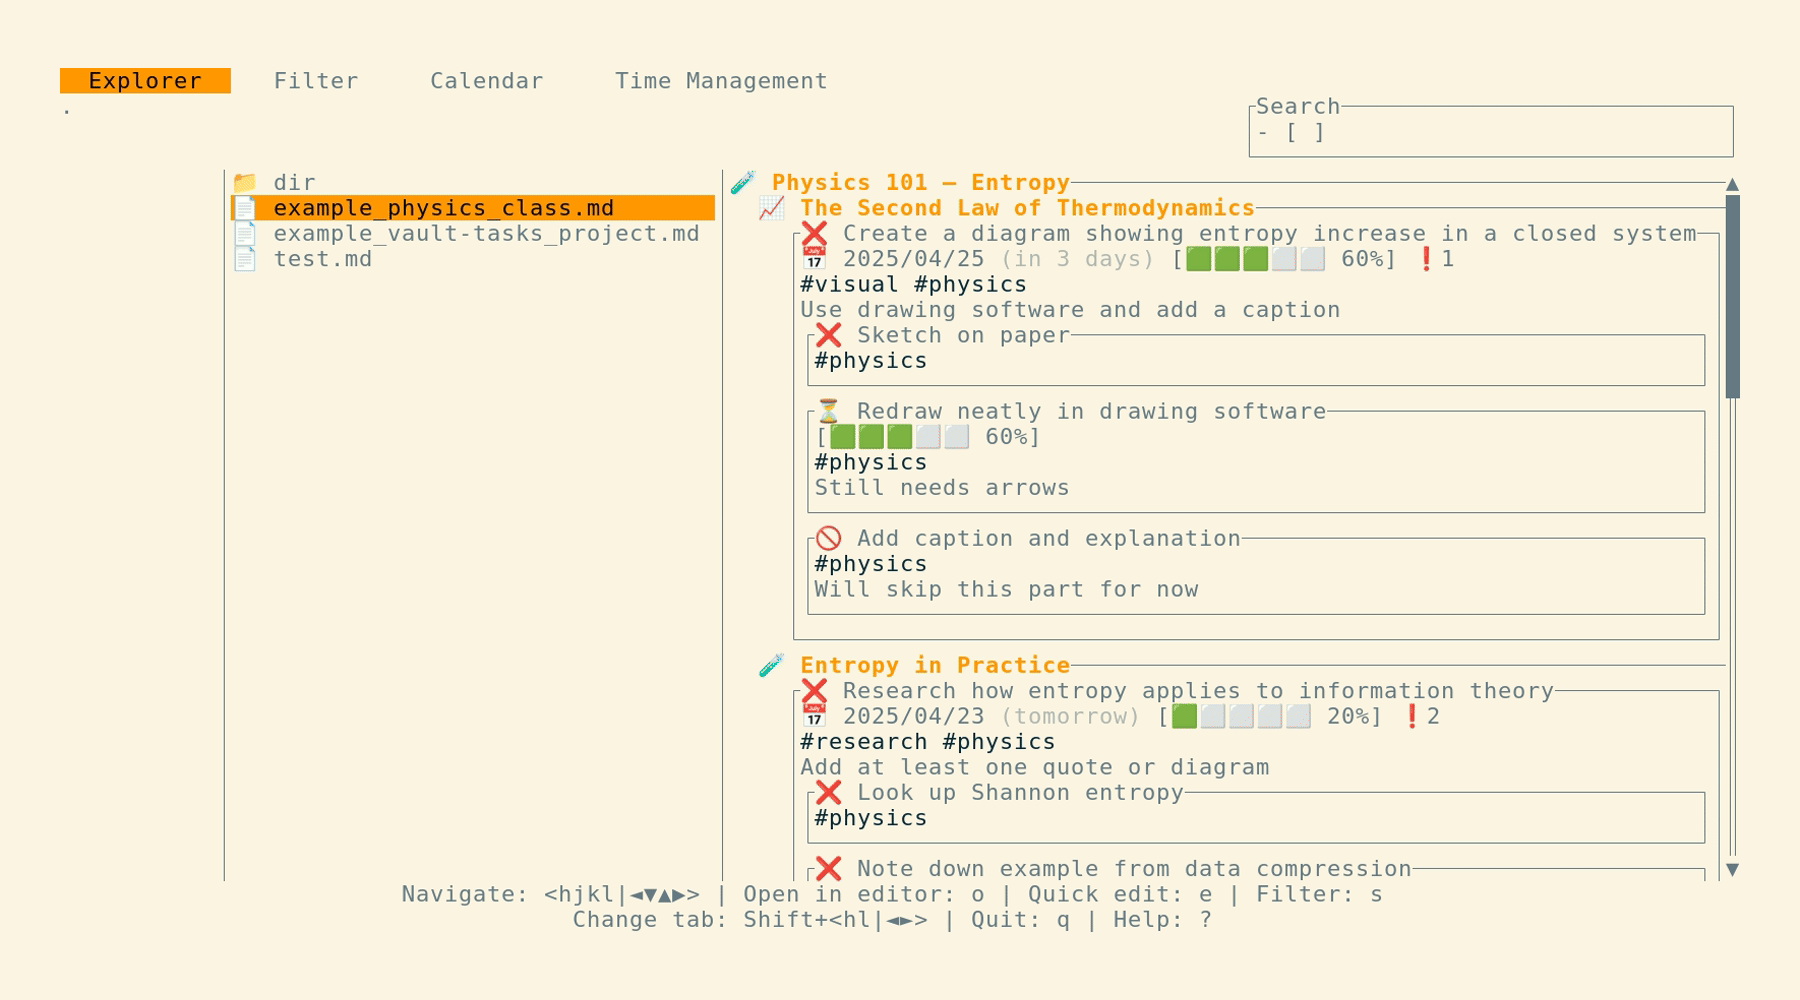Click scrollbar down arrow
Screen dimensions: 1800x1000
click(1733, 870)
